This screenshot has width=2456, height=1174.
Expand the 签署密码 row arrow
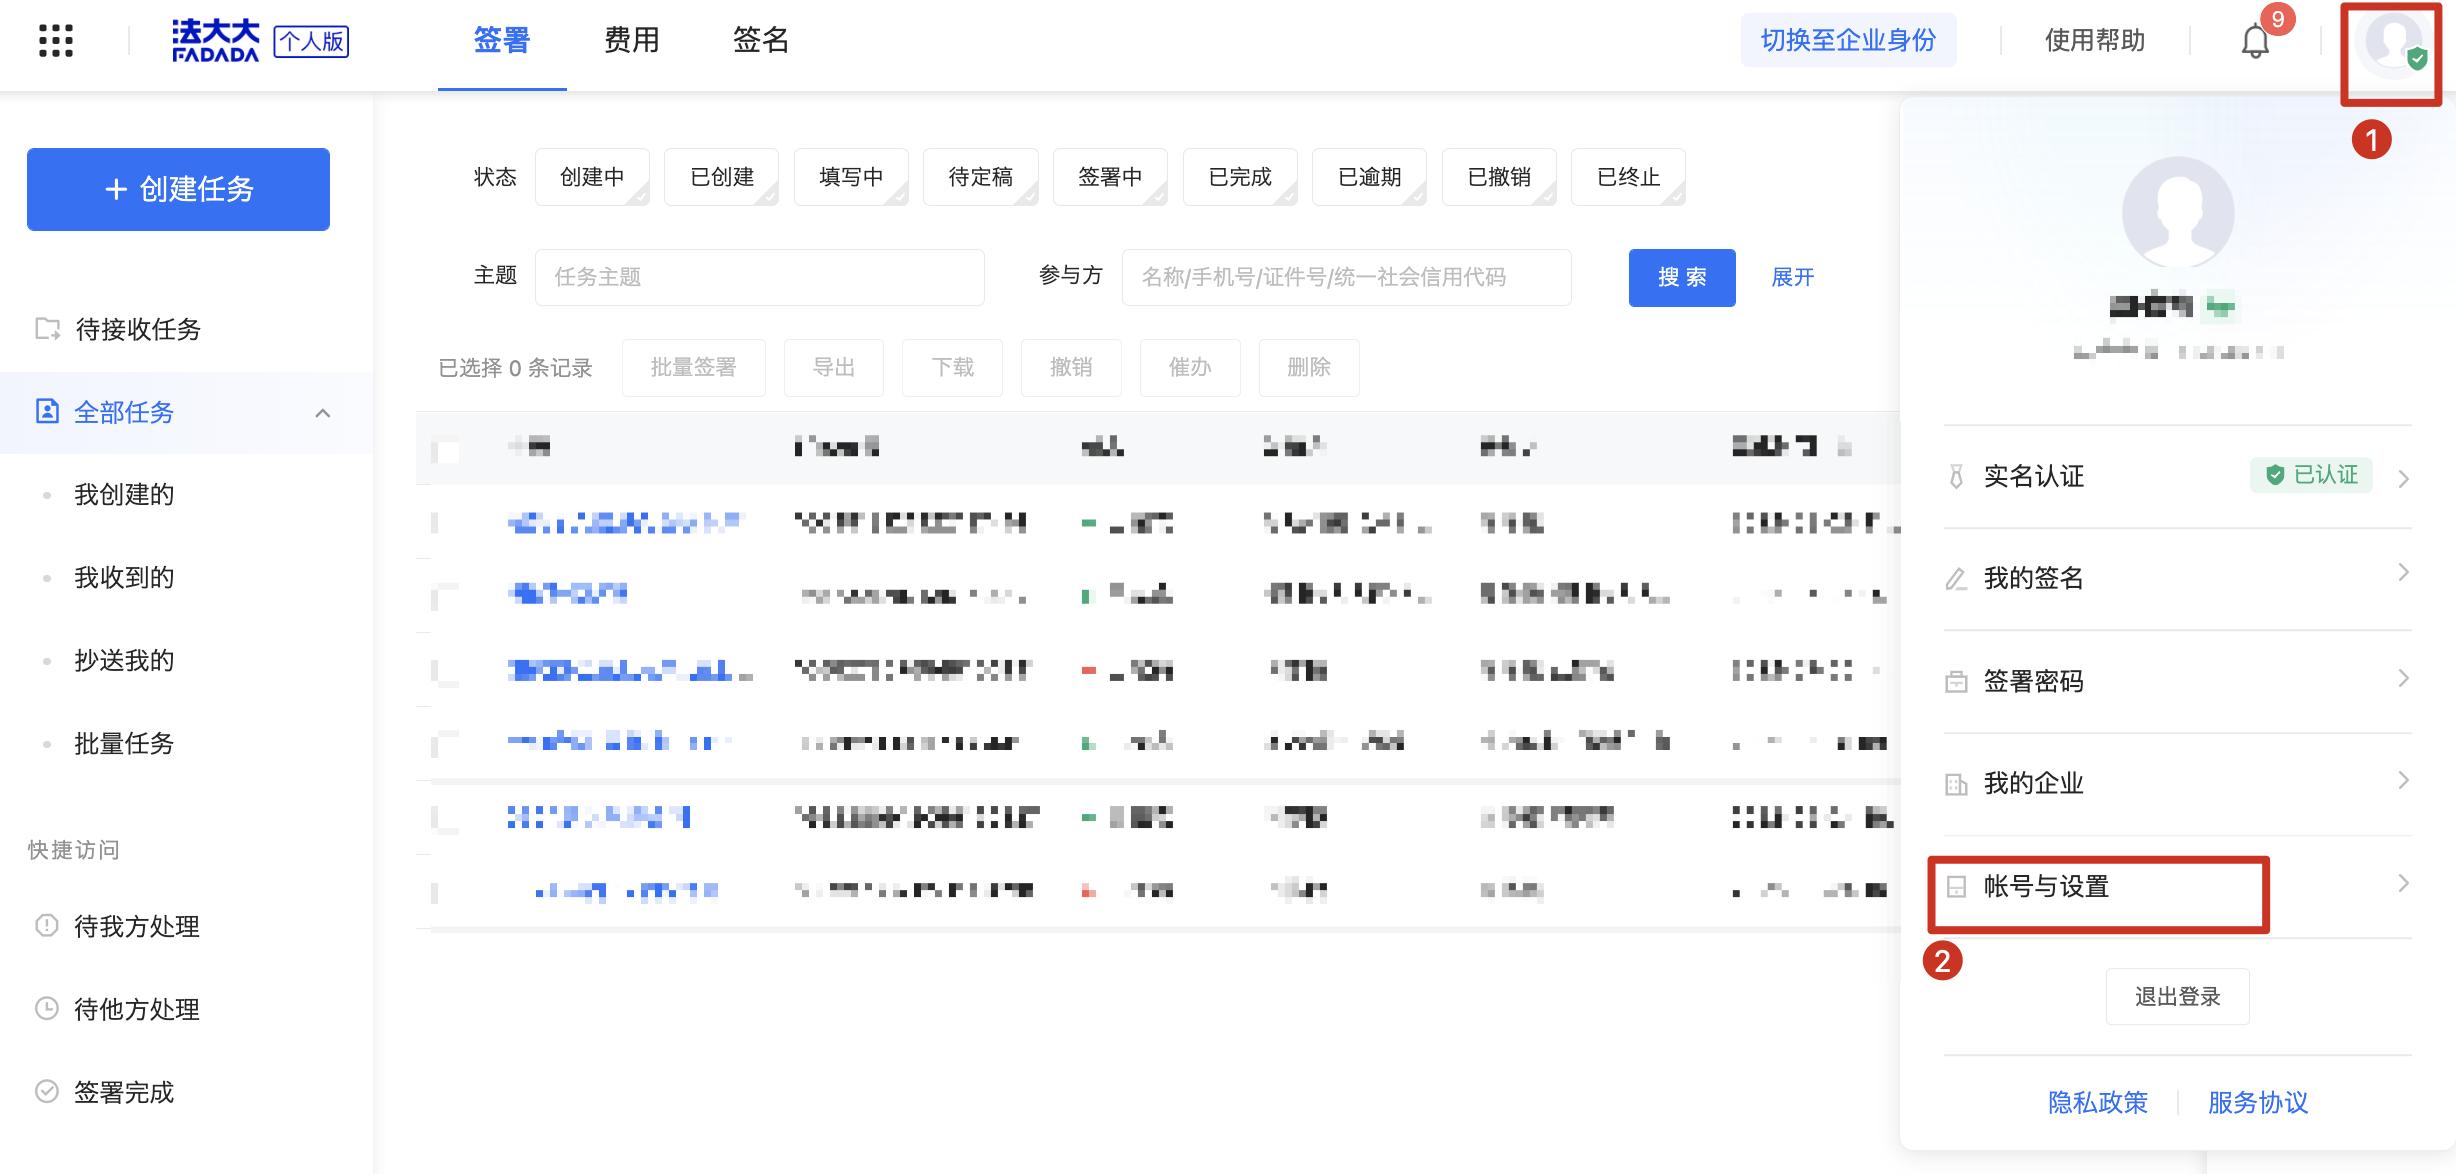point(2403,679)
